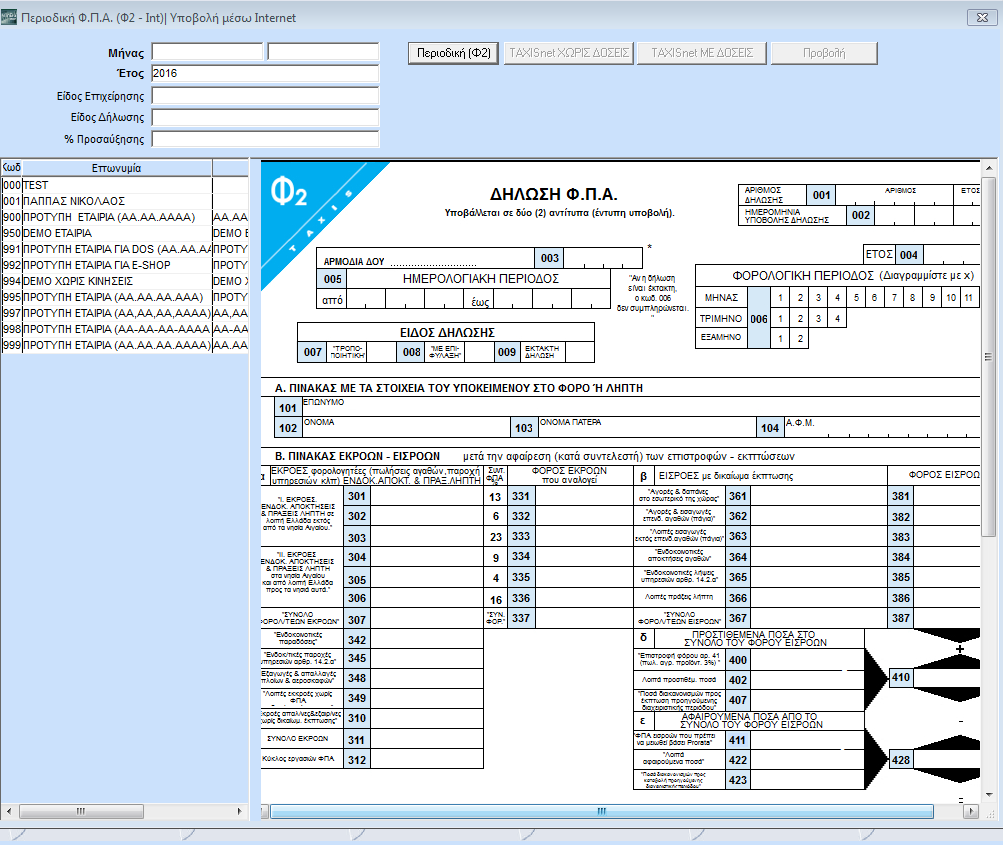Image resolution: width=1003 pixels, height=845 pixels.
Task: Click the form preview scroll right arrow
Action: pos(971,811)
